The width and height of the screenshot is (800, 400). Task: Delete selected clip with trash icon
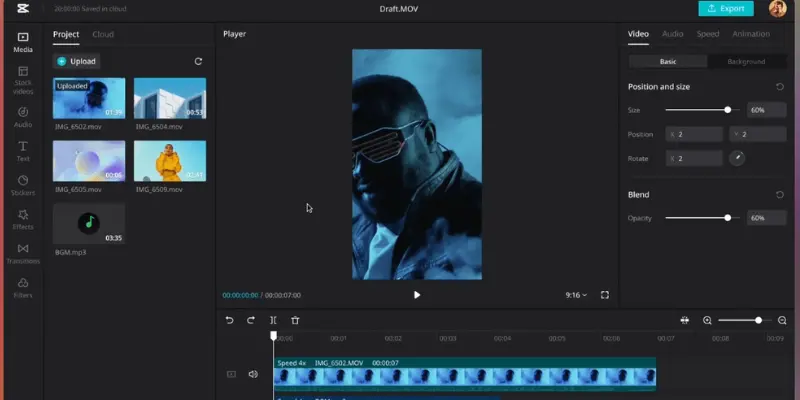click(295, 320)
